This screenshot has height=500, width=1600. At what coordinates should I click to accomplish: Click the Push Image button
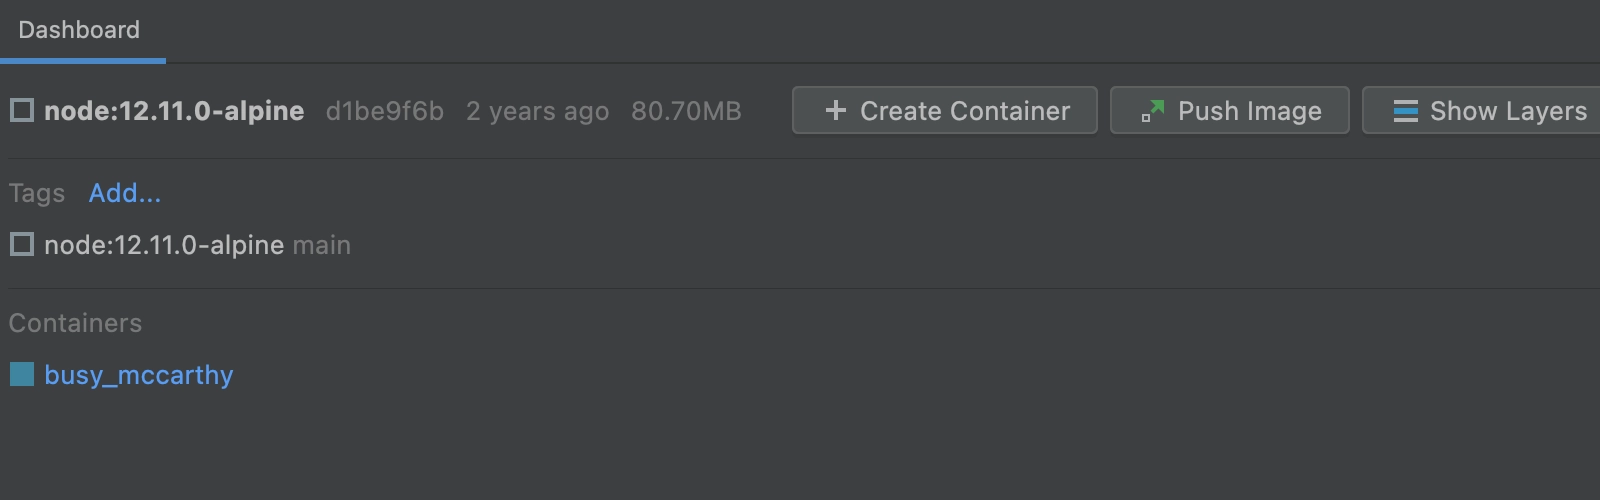pyautogui.click(x=1230, y=110)
